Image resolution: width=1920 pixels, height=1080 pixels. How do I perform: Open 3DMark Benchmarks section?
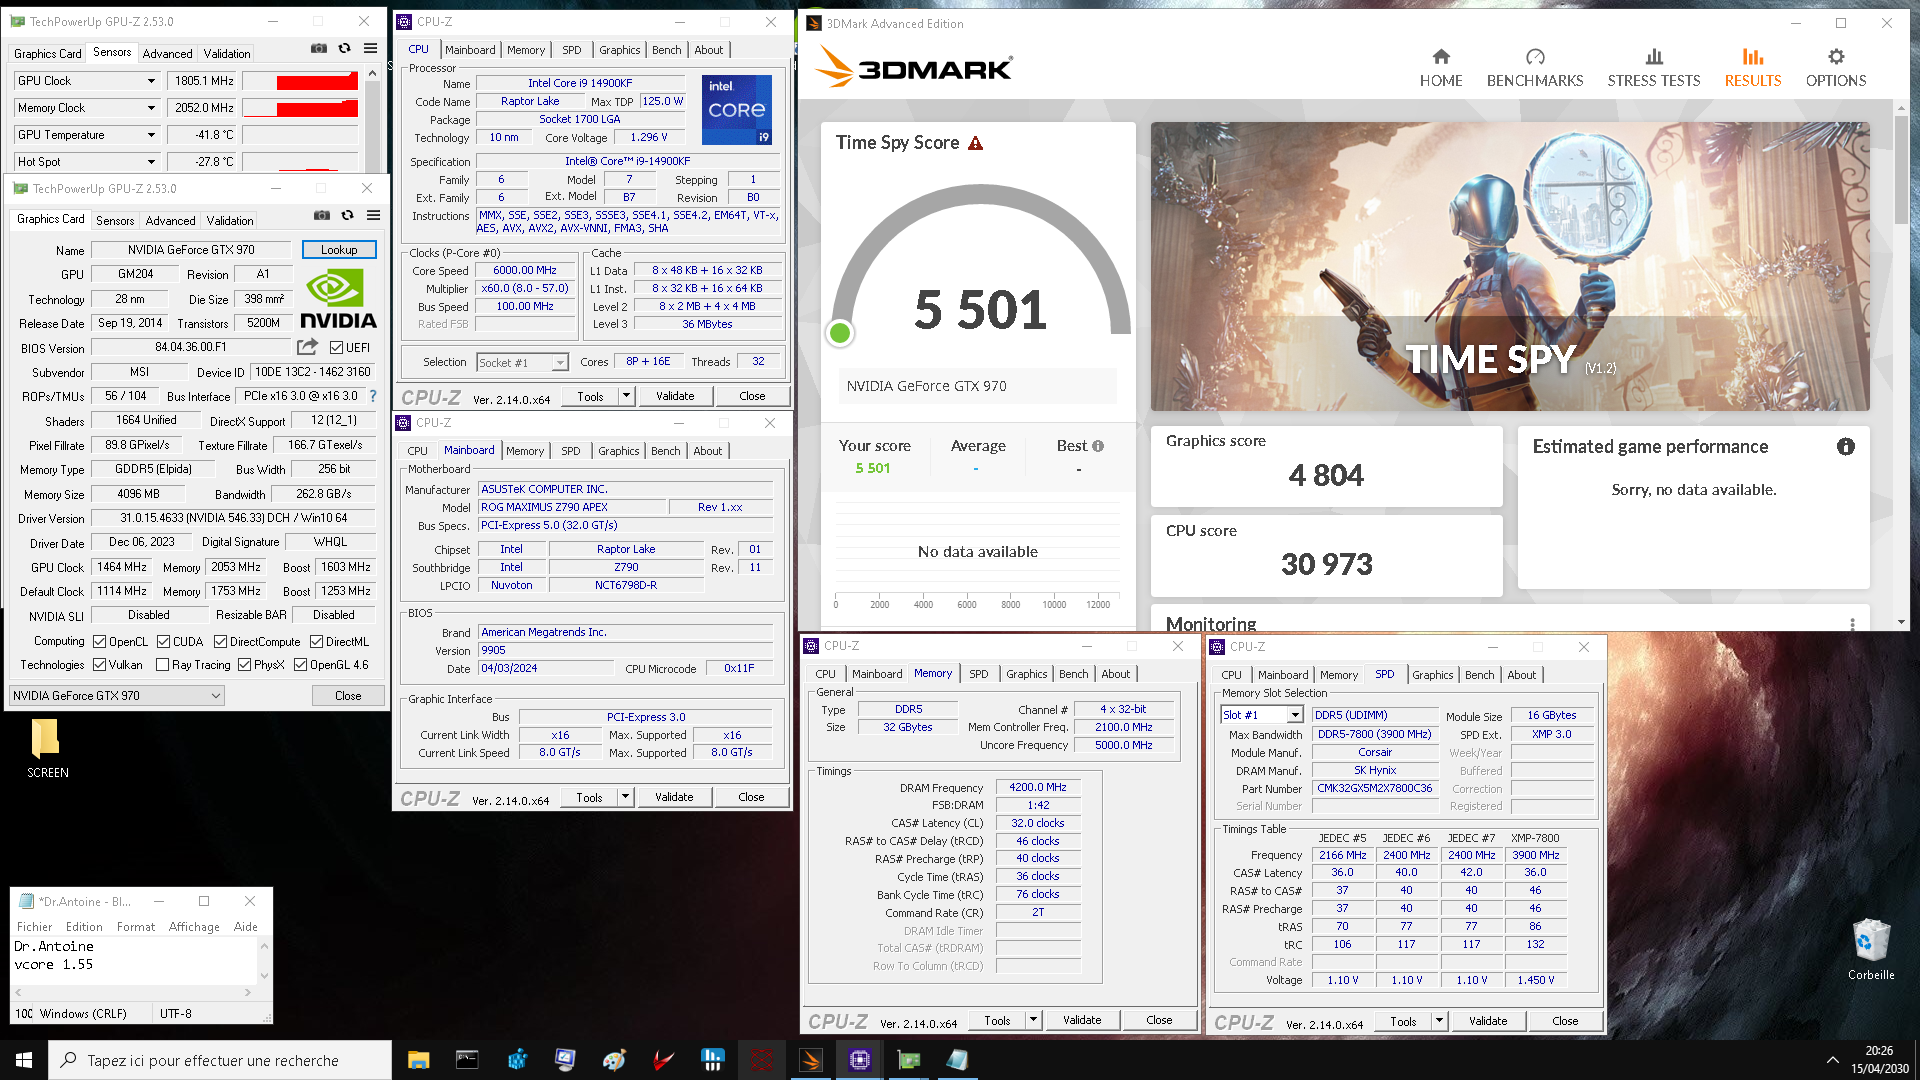click(1534, 68)
